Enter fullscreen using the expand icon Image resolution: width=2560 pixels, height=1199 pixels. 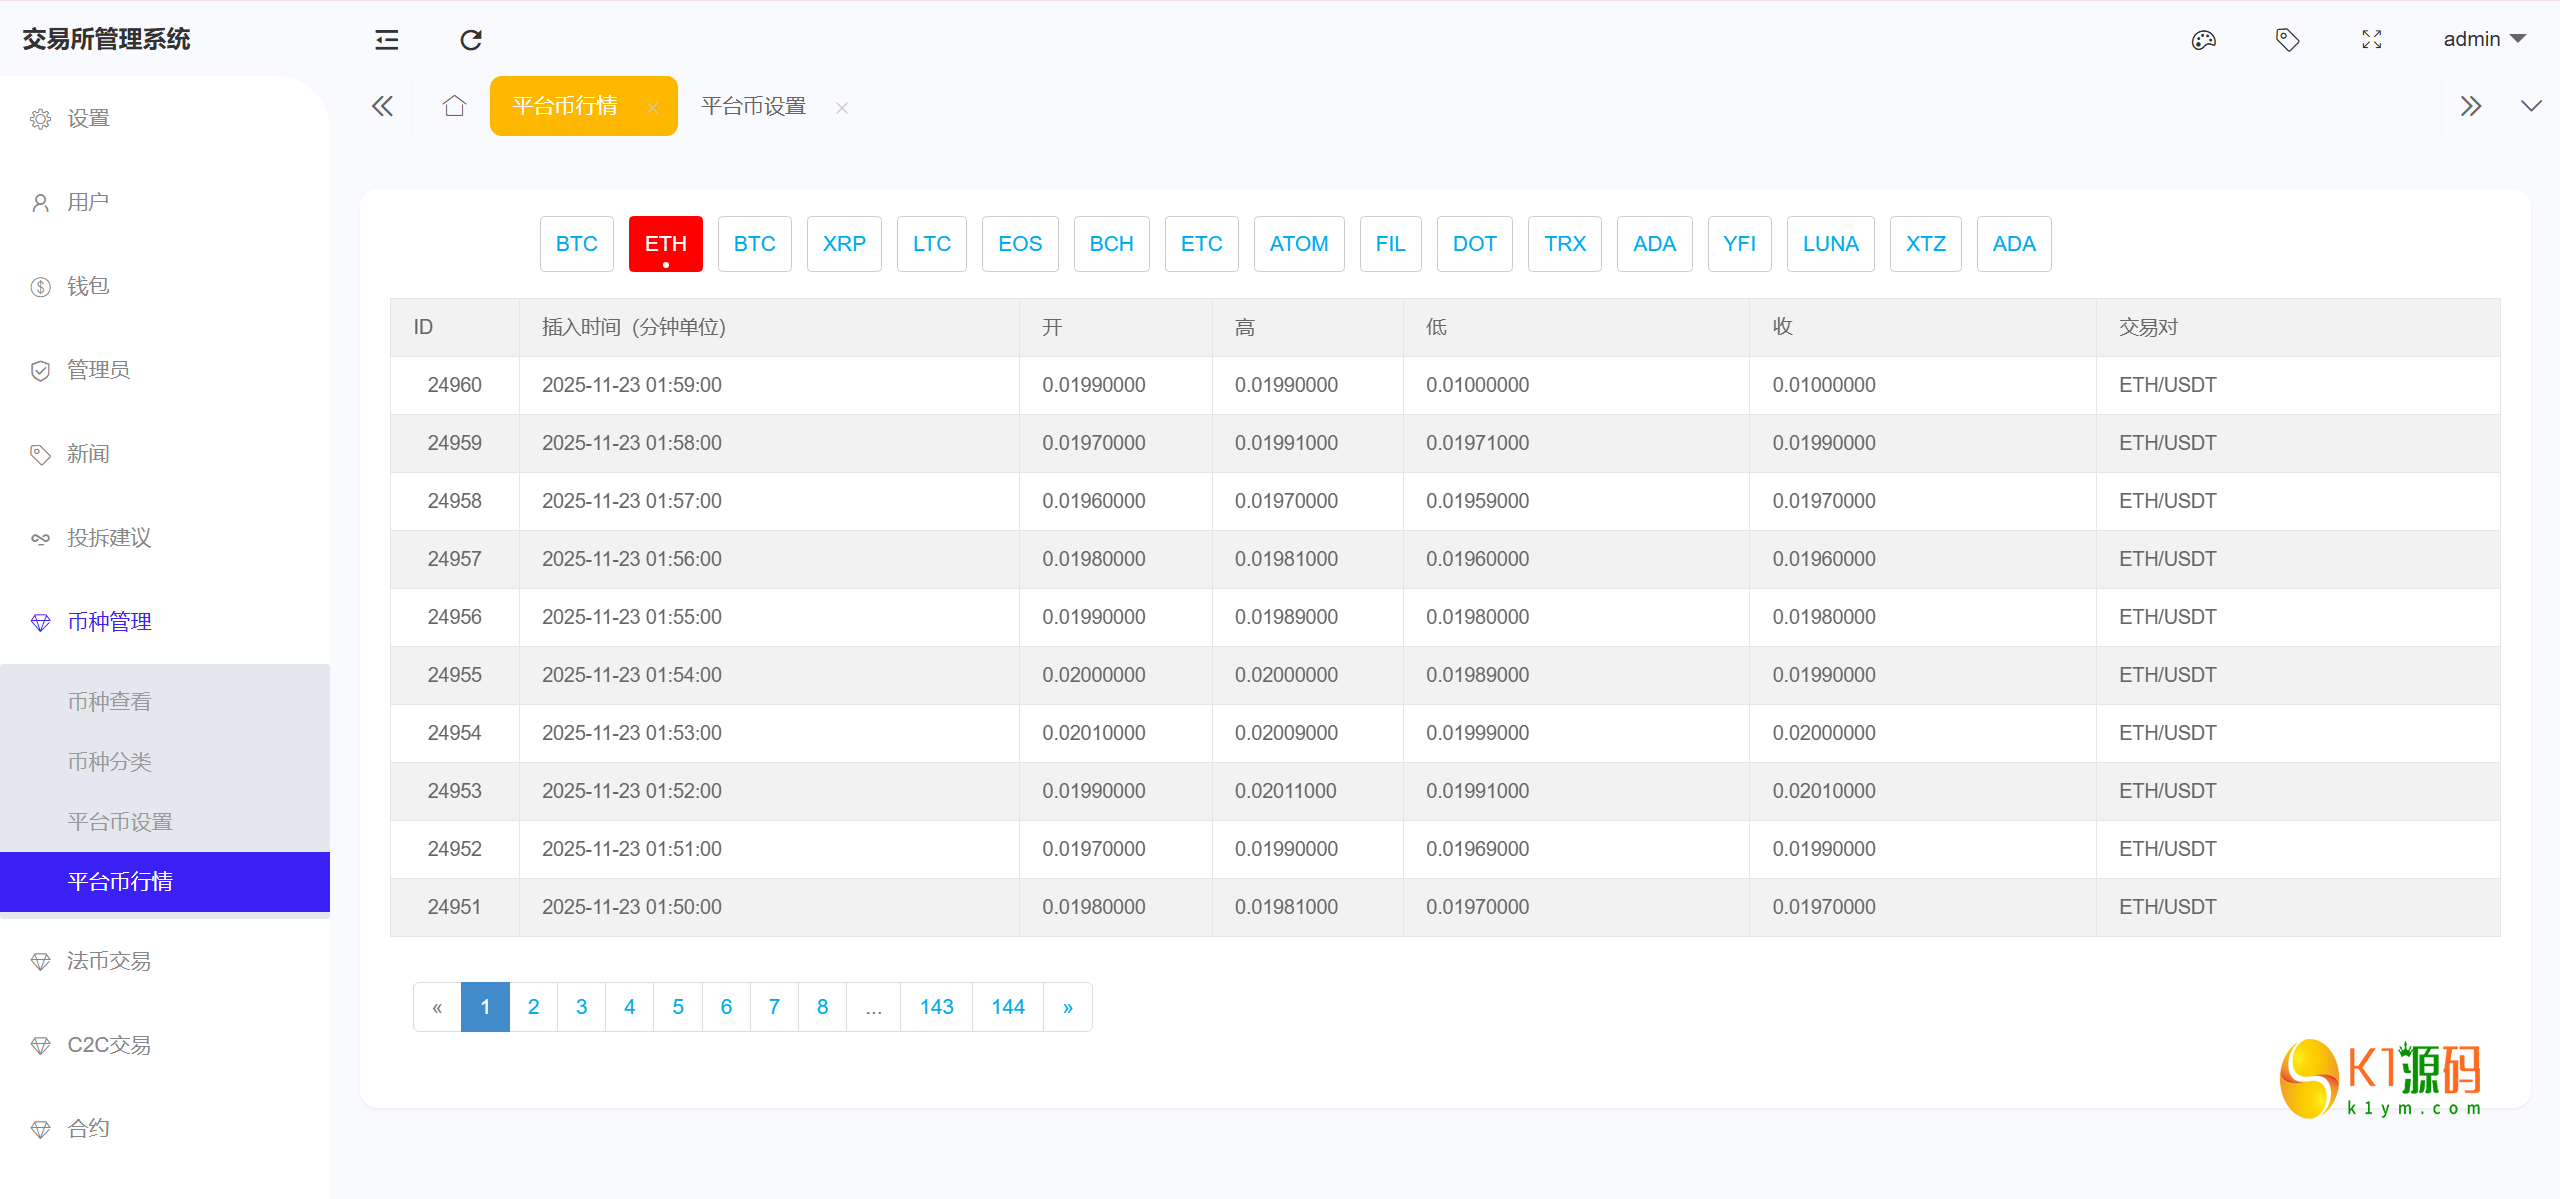tap(2371, 39)
